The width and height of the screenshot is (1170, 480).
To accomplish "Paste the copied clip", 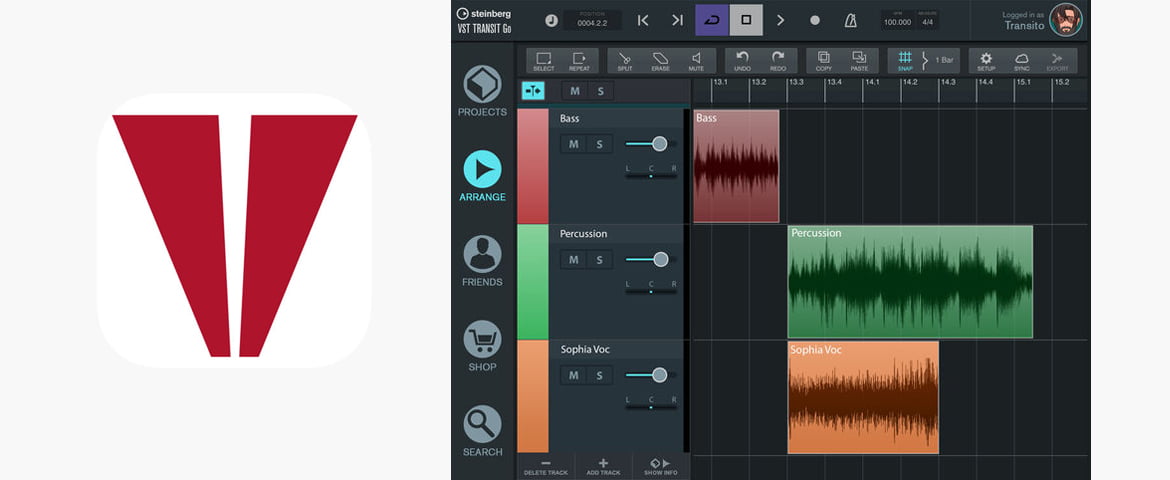I will [x=860, y=61].
